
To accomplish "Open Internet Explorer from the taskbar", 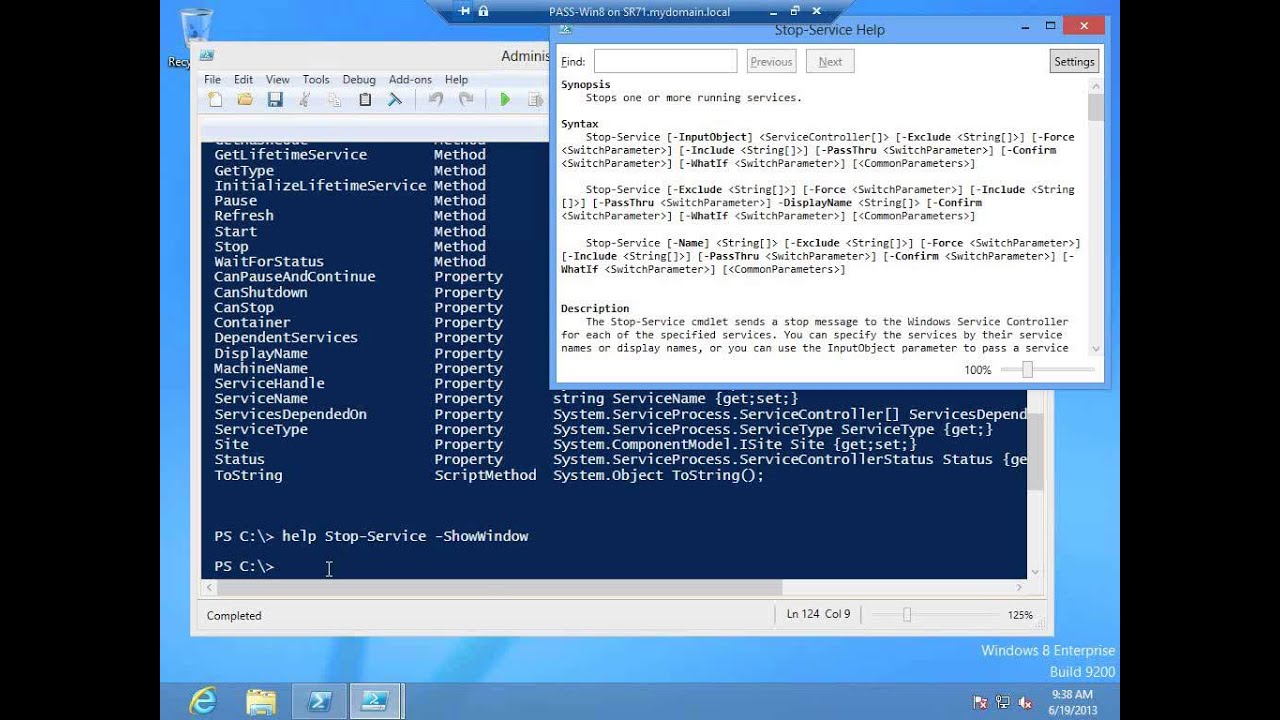I will click(203, 701).
